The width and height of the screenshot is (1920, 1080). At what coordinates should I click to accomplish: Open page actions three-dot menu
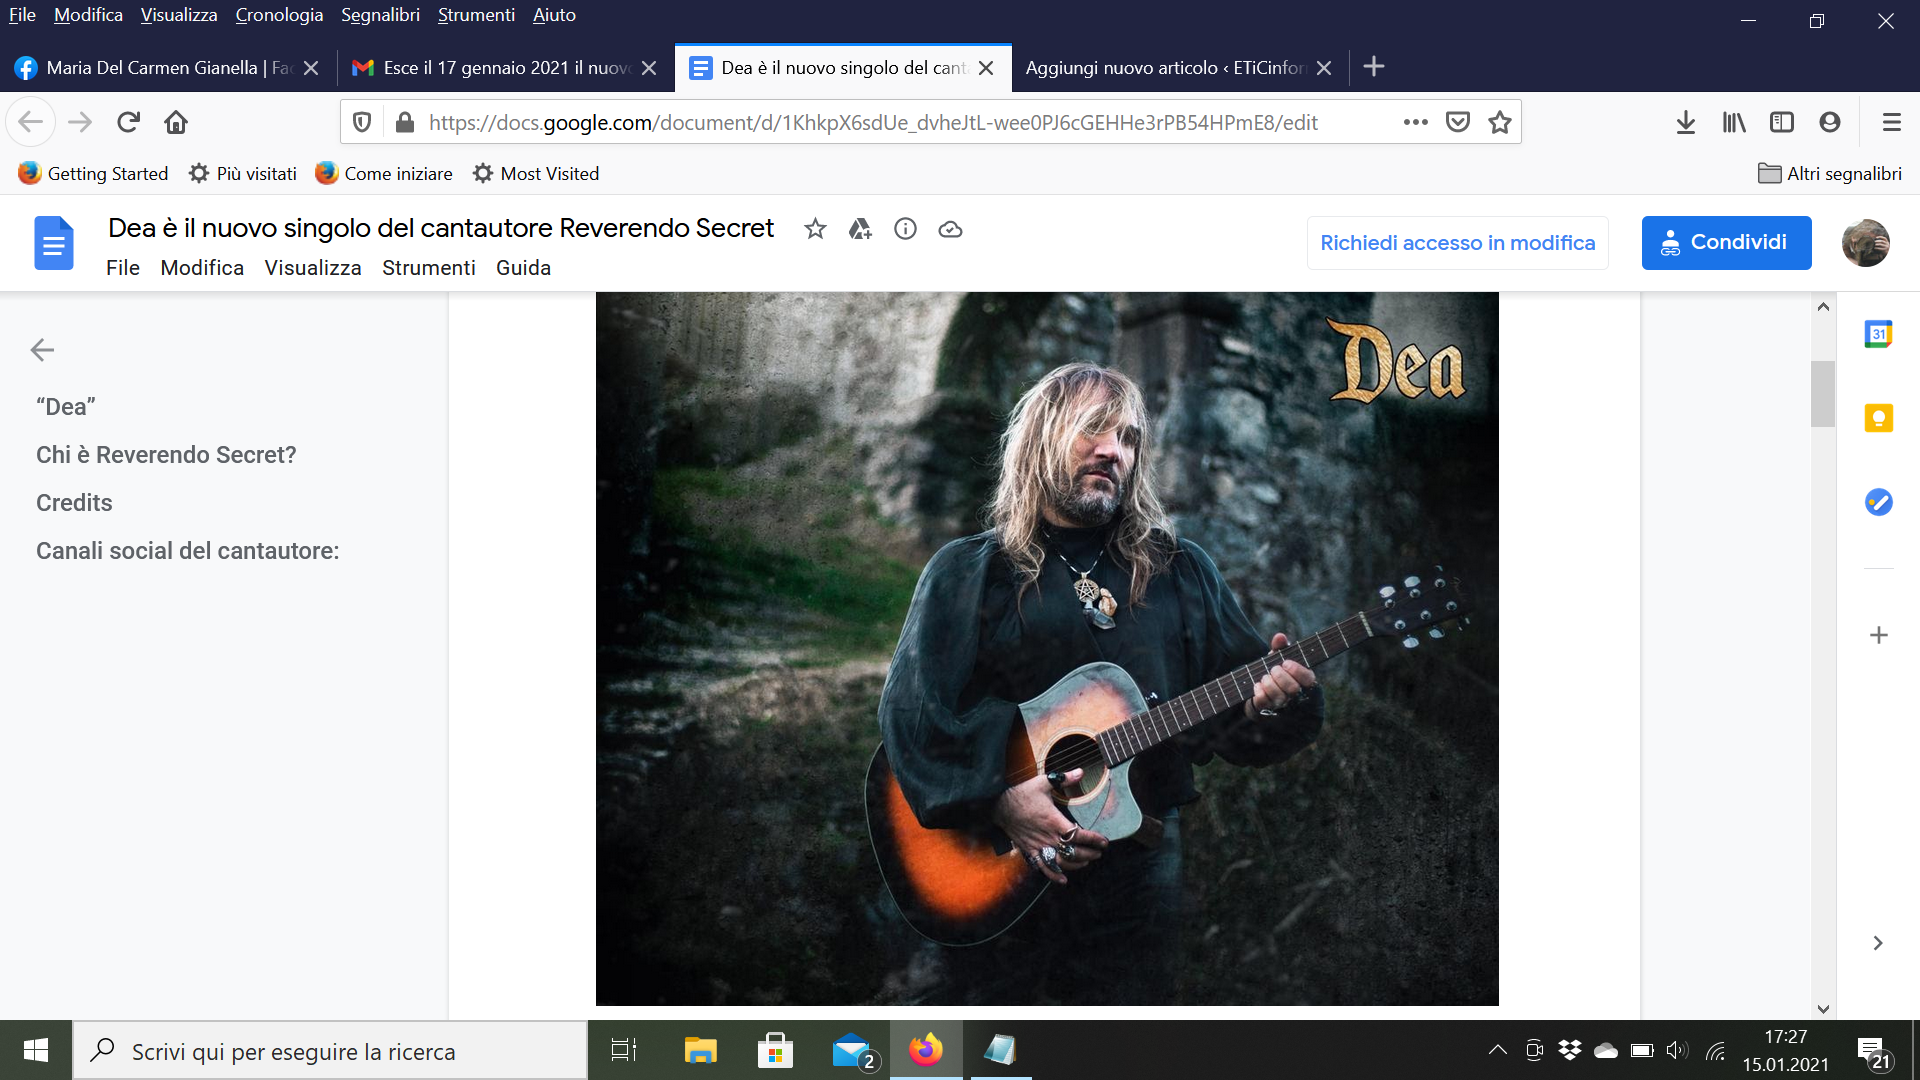coord(1415,122)
